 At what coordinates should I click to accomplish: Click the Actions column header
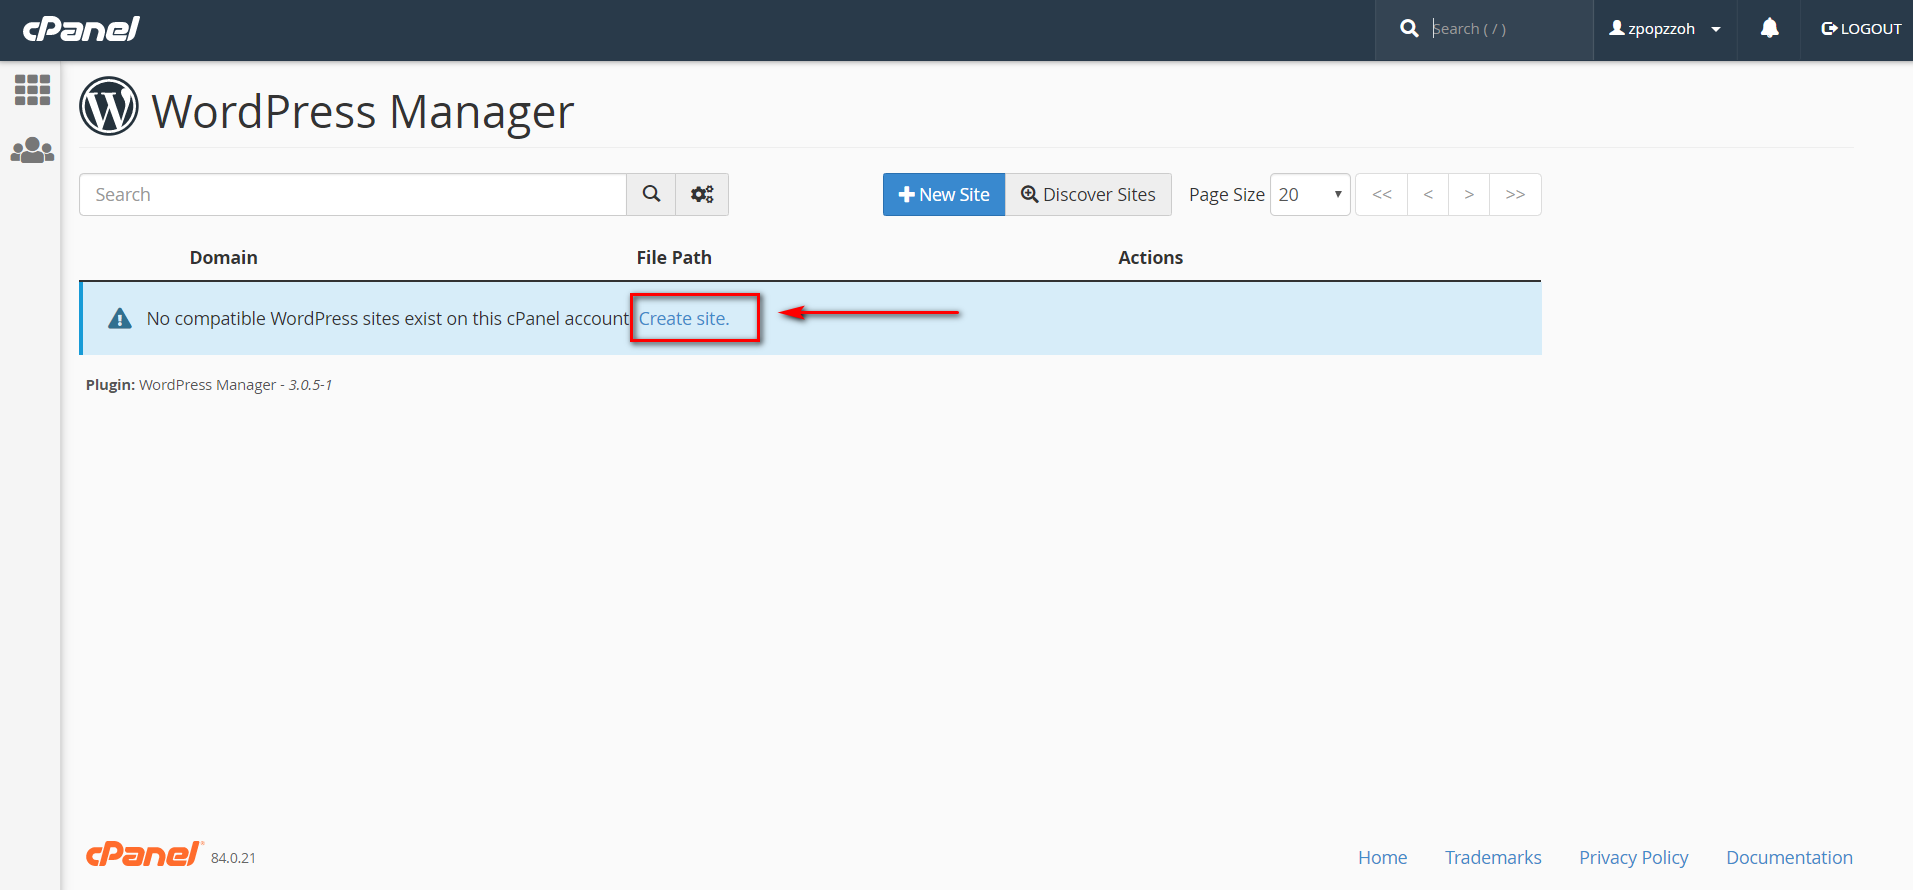1150,258
